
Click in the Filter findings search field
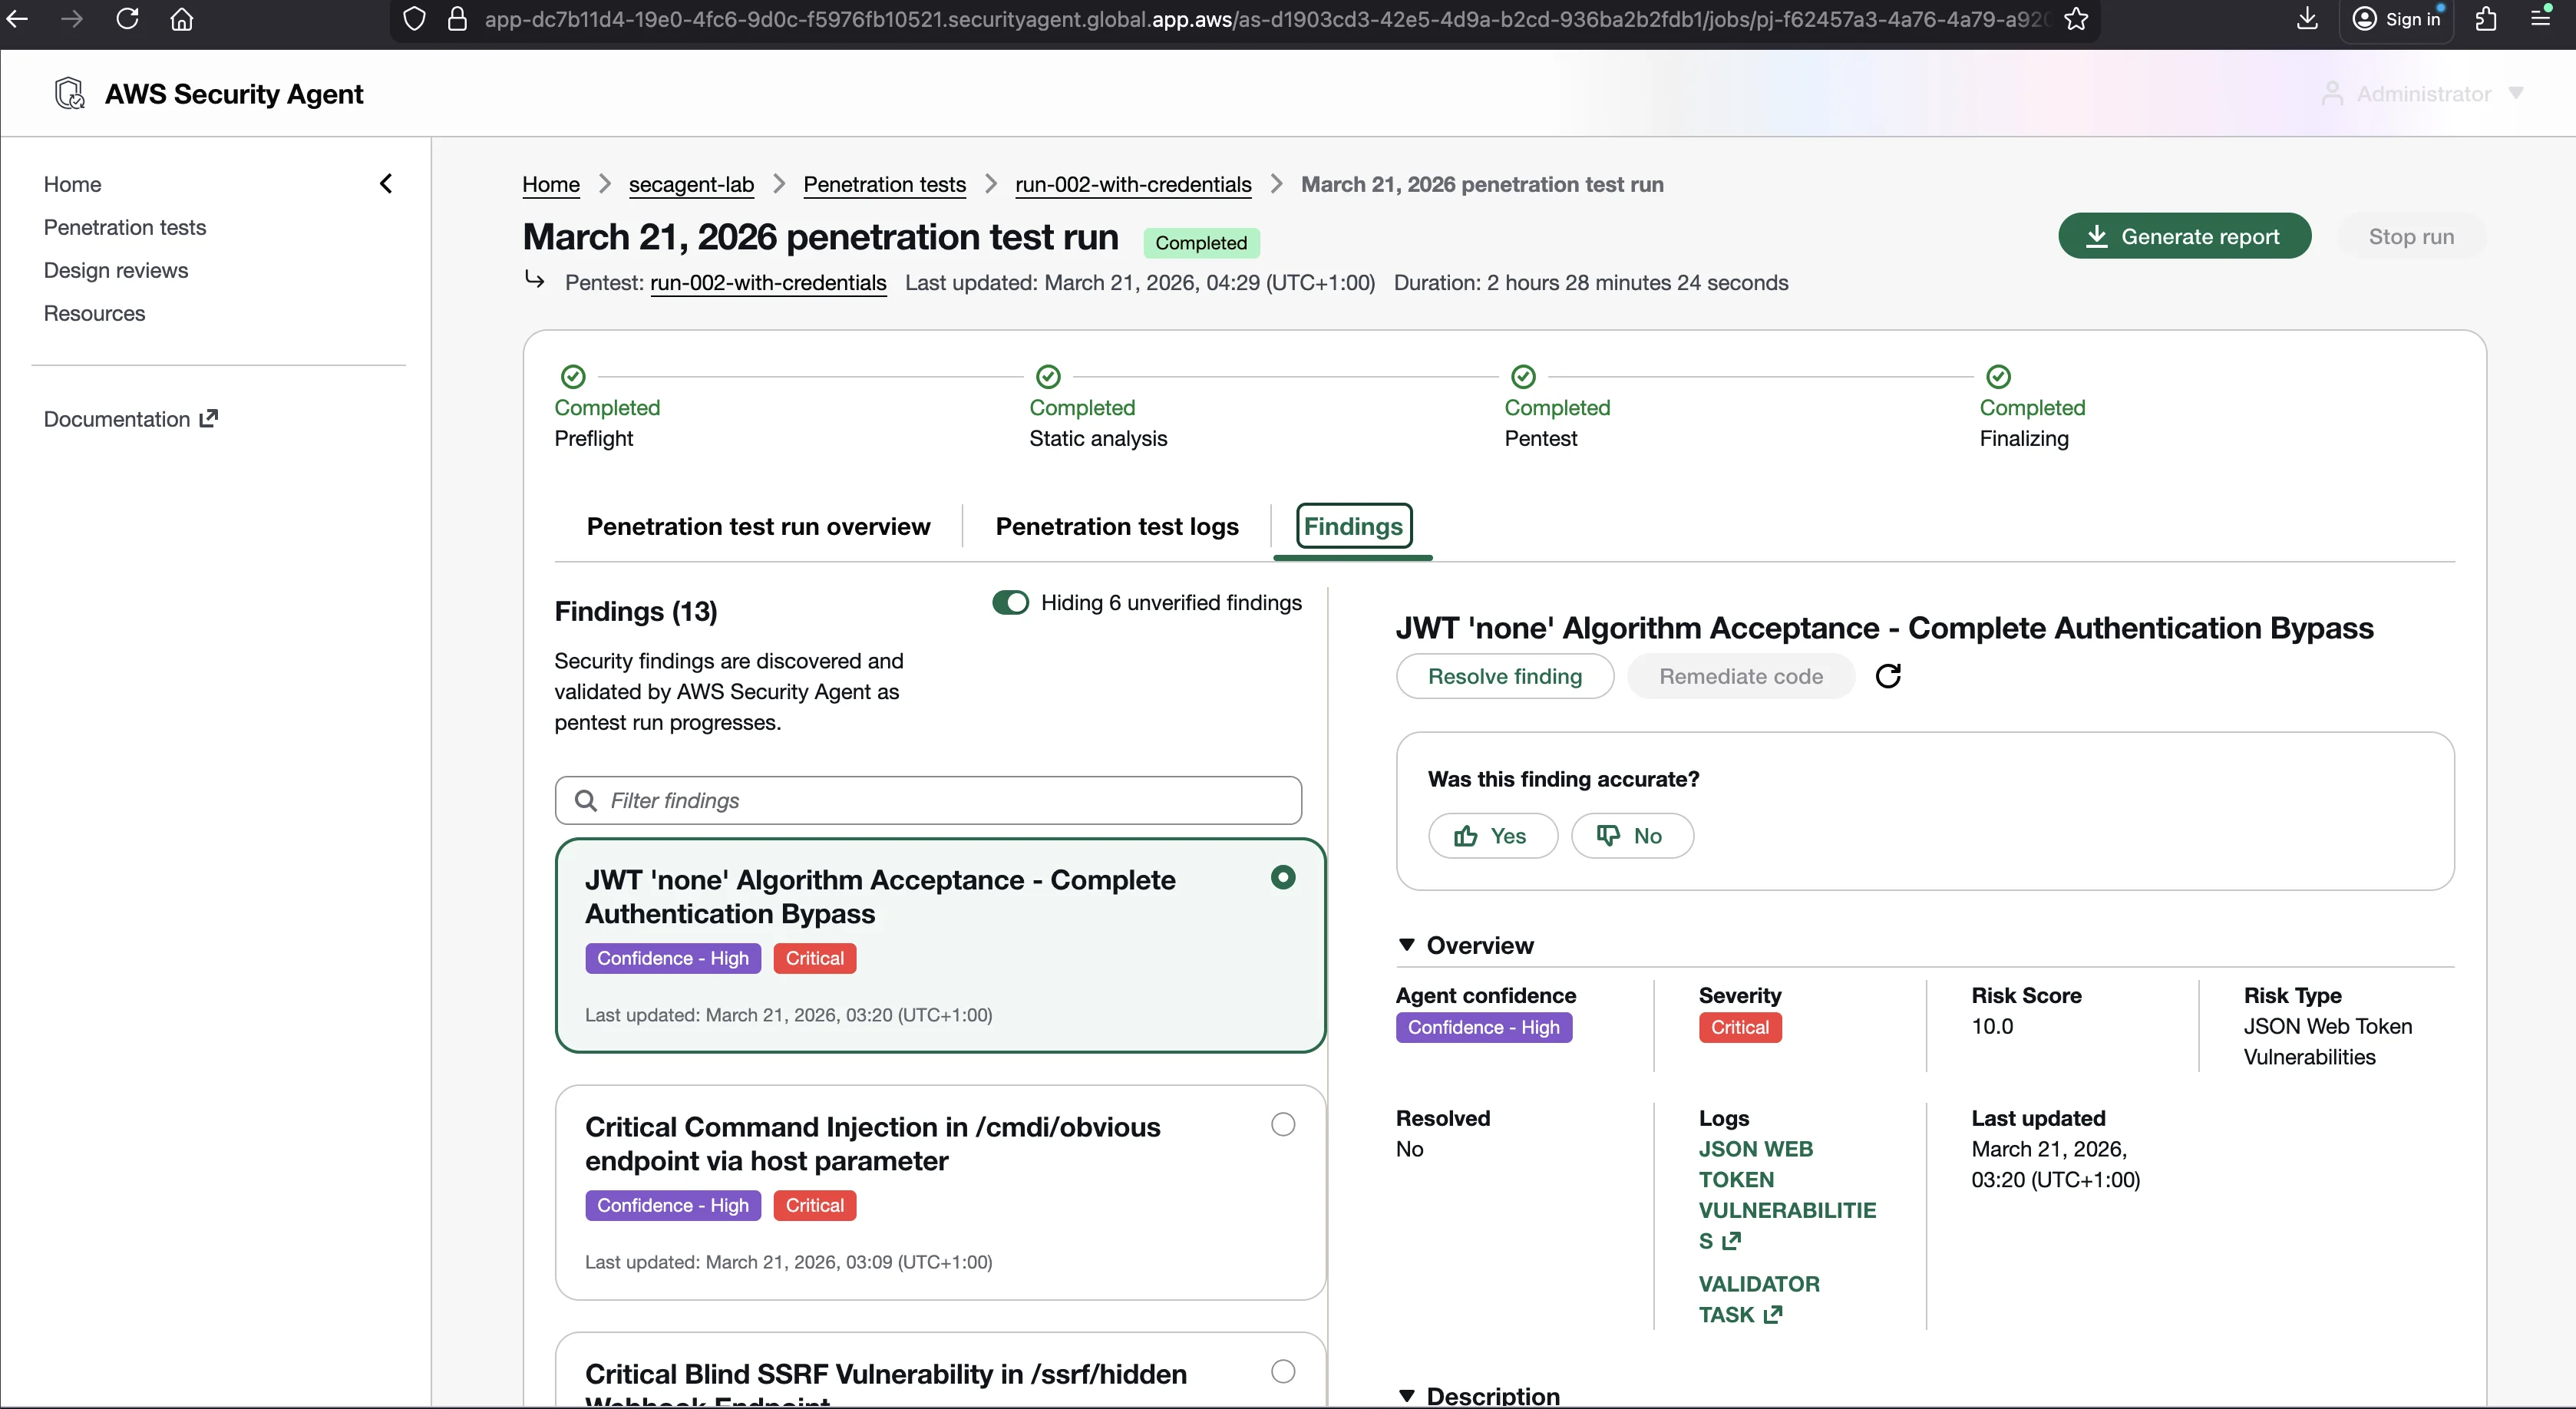coord(928,800)
